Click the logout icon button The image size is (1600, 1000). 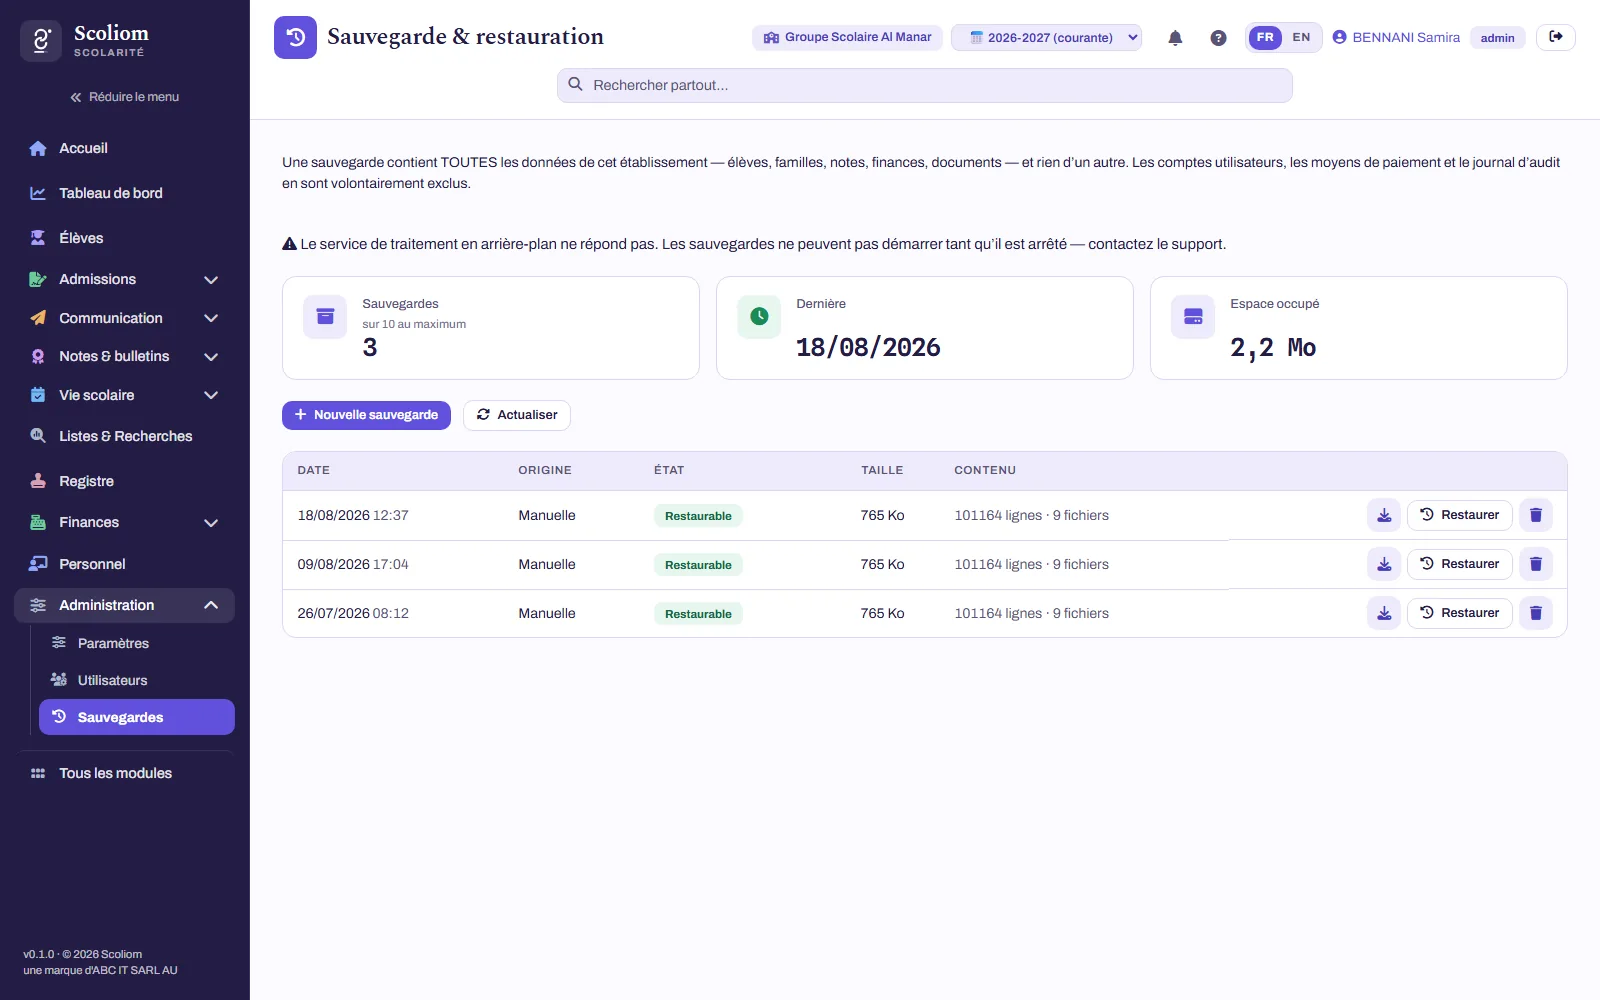click(1556, 37)
